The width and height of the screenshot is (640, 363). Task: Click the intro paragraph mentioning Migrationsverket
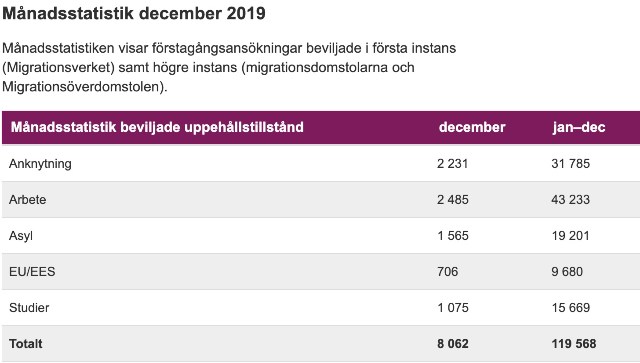[229, 67]
